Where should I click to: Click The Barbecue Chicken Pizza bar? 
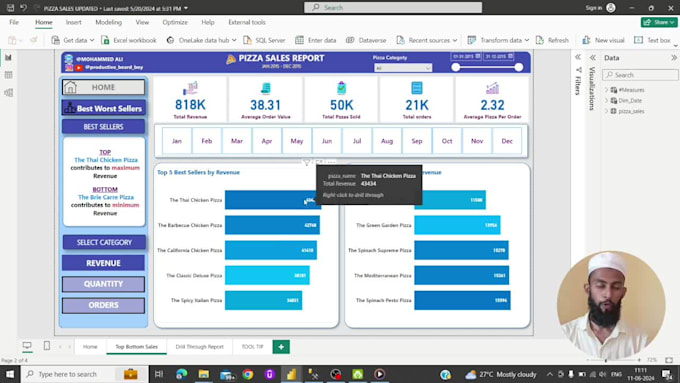tap(272, 226)
